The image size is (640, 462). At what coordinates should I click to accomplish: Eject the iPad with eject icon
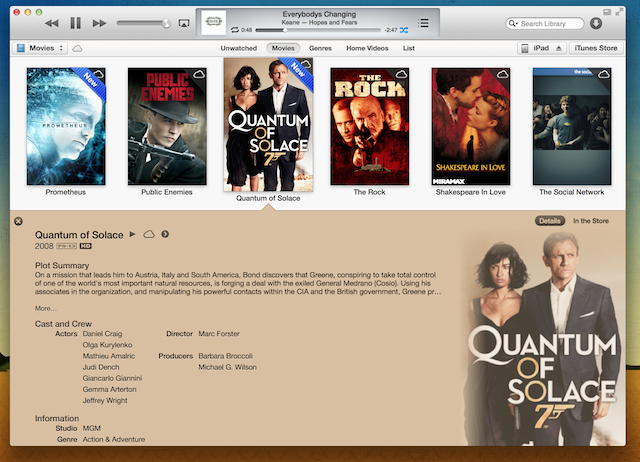click(x=559, y=48)
